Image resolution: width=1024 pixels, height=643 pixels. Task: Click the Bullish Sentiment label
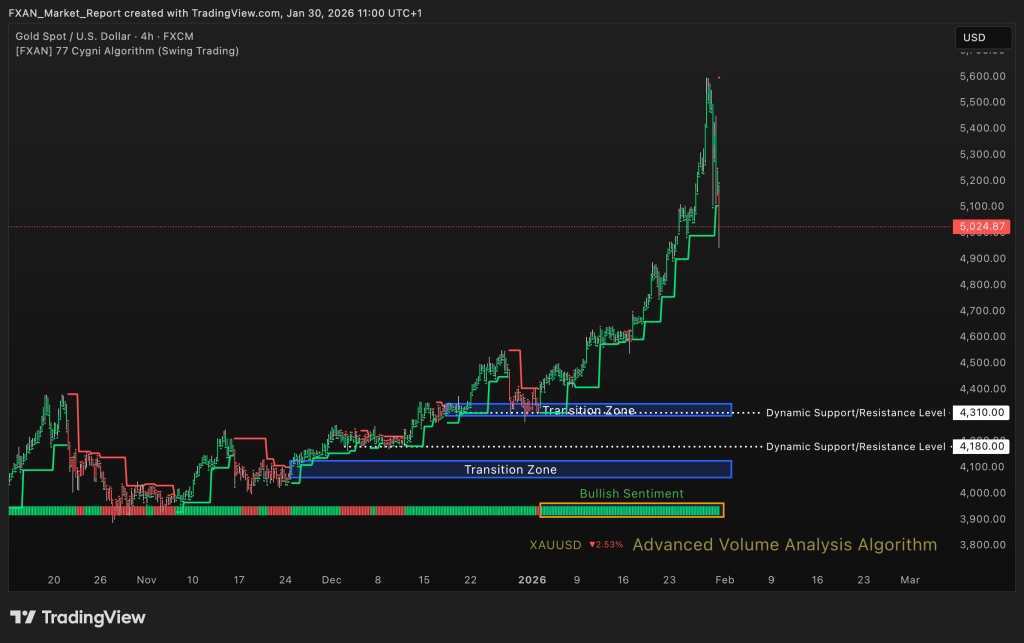pos(631,493)
